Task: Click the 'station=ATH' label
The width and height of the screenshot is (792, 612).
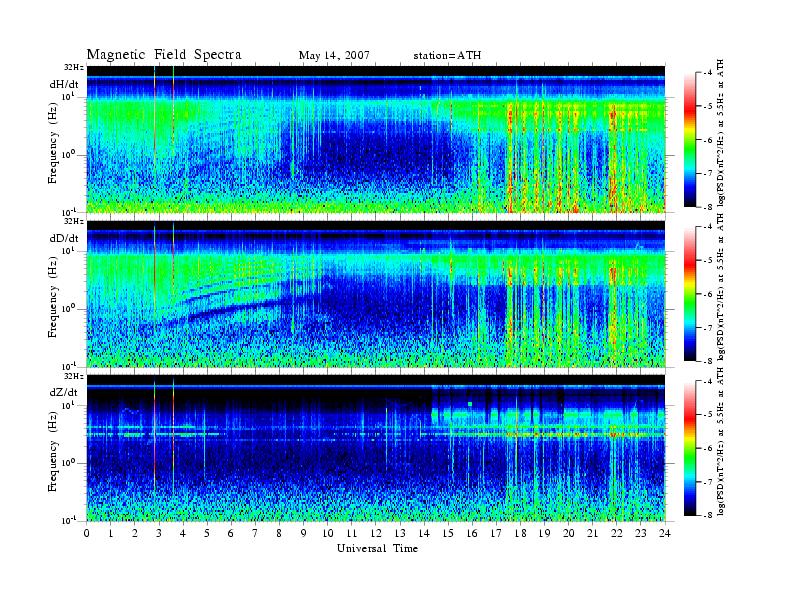Action: click(447, 56)
